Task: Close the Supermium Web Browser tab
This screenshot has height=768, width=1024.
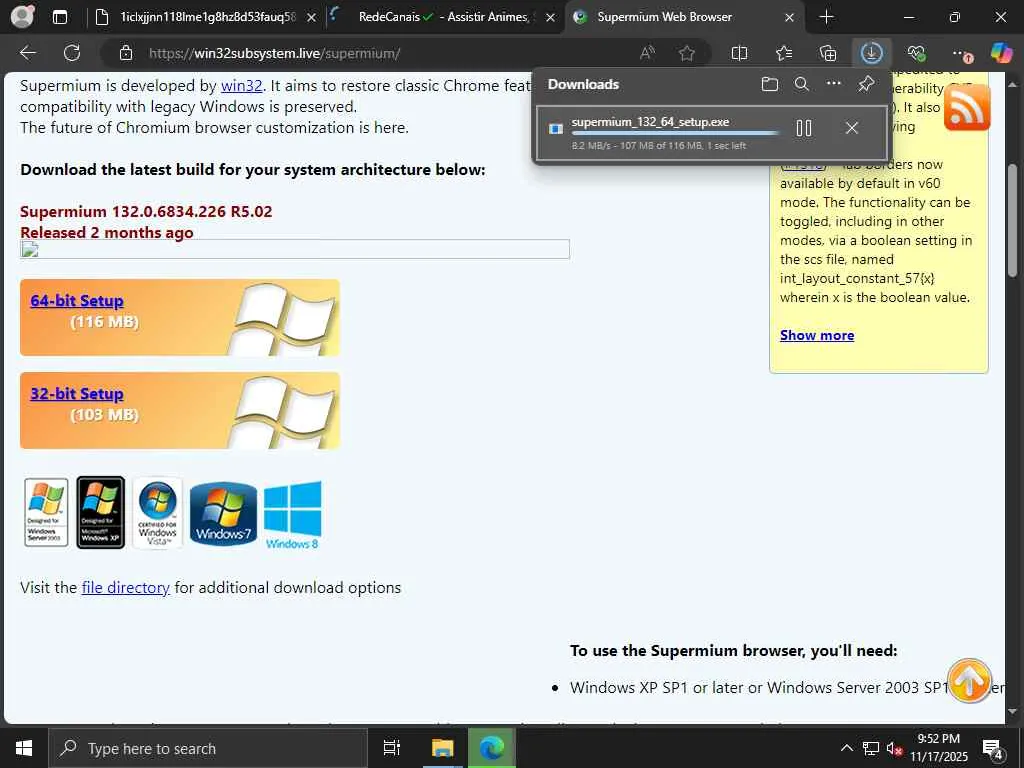Action: [790, 18]
